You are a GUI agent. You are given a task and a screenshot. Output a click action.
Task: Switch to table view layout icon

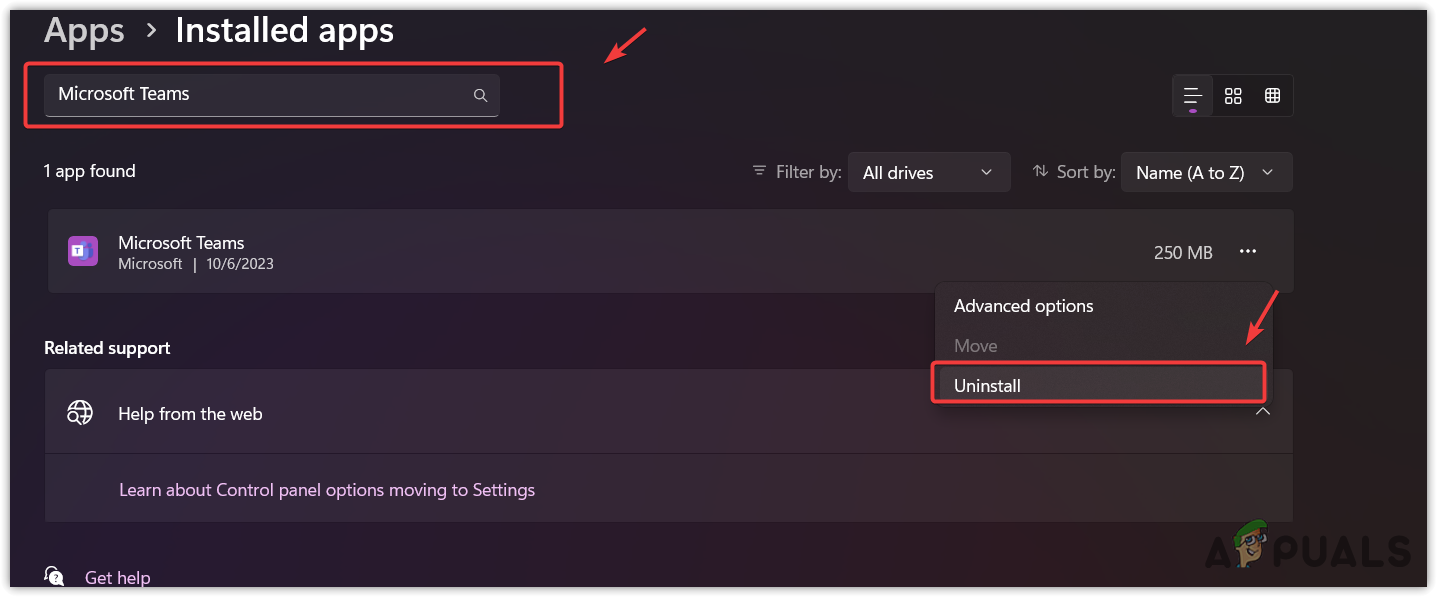coord(1272,96)
